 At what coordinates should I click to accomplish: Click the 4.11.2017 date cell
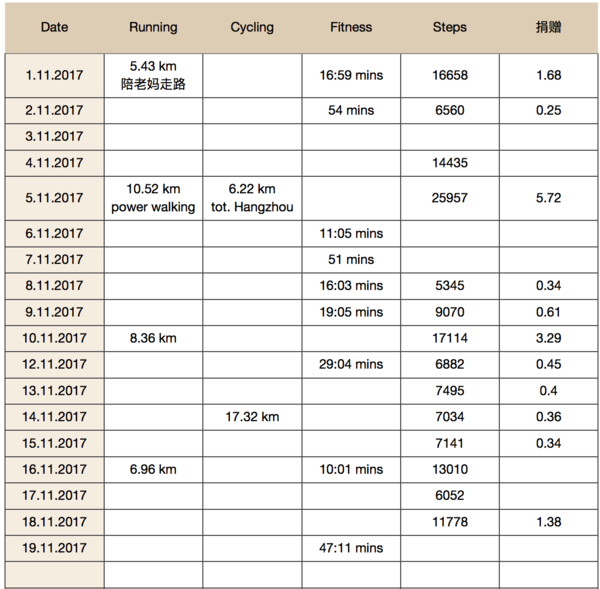click(54, 163)
